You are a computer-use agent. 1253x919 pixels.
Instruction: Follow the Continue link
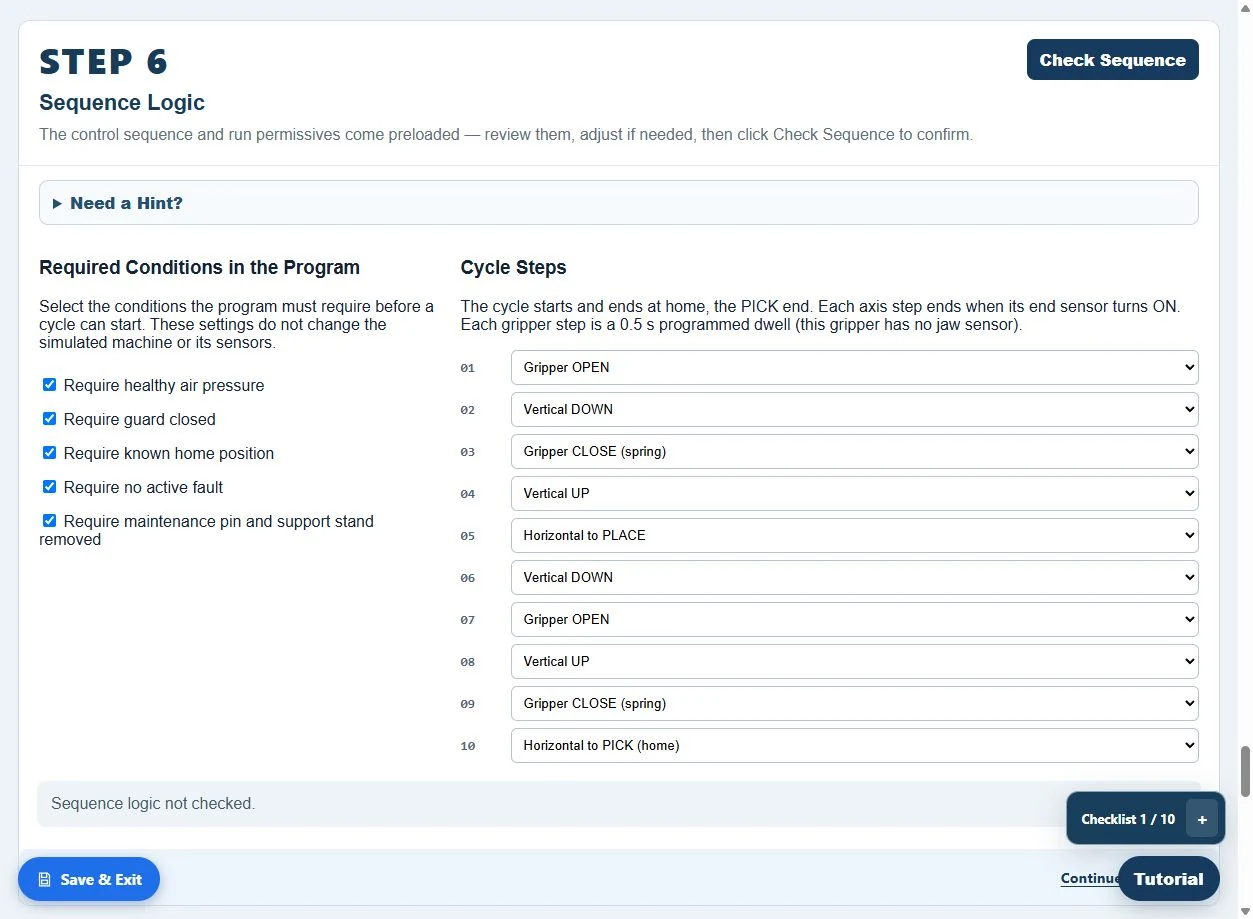pos(1089,878)
